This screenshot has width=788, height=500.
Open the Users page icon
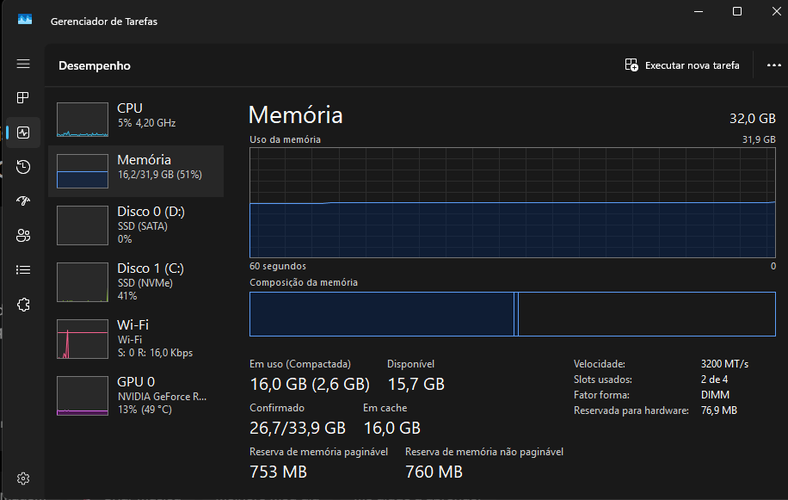(23, 235)
